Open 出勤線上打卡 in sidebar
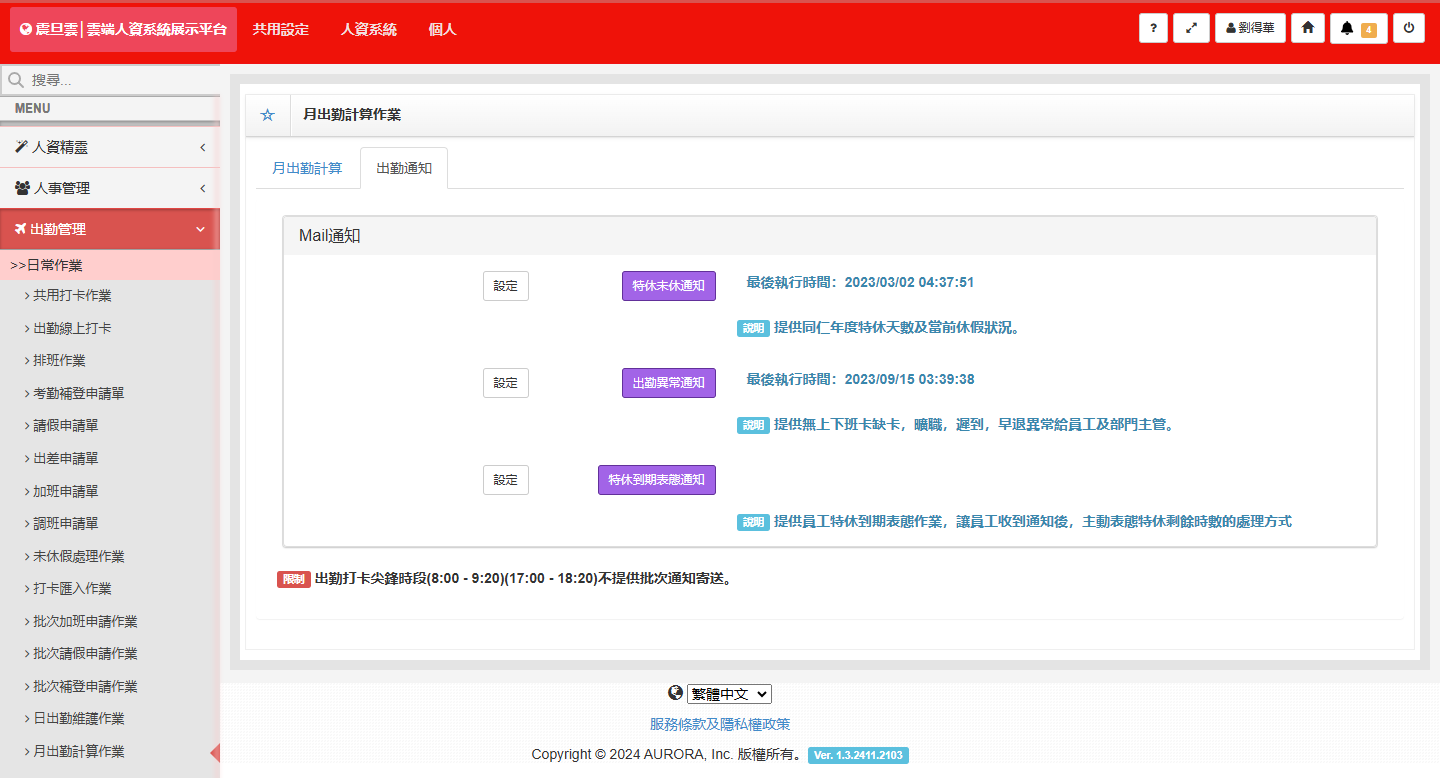This screenshot has width=1440, height=778. (x=72, y=328)
